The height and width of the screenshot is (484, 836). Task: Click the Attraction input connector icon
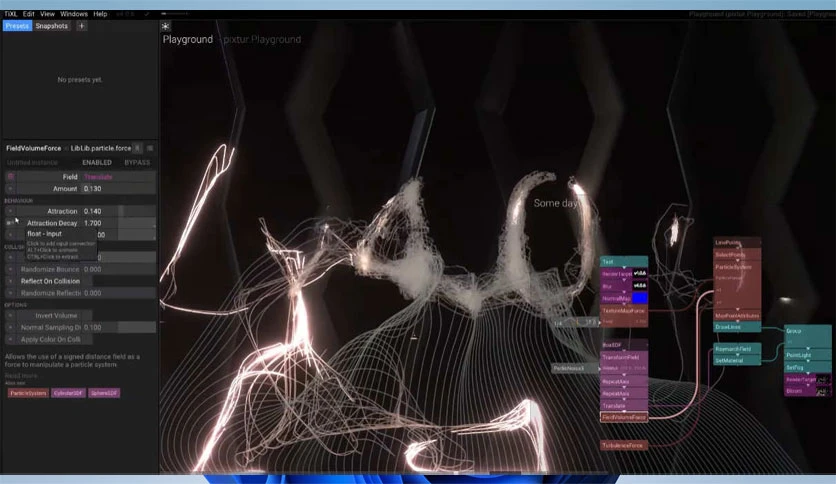pyautogui.click(x=10, y=211)
